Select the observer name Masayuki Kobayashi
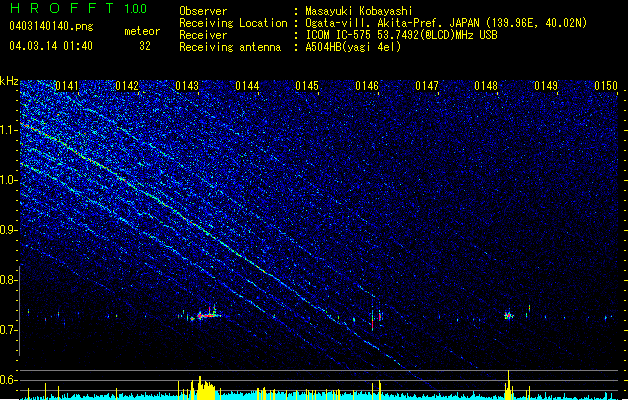The width and height of the screenshot is (629, 400). [359, 11]
